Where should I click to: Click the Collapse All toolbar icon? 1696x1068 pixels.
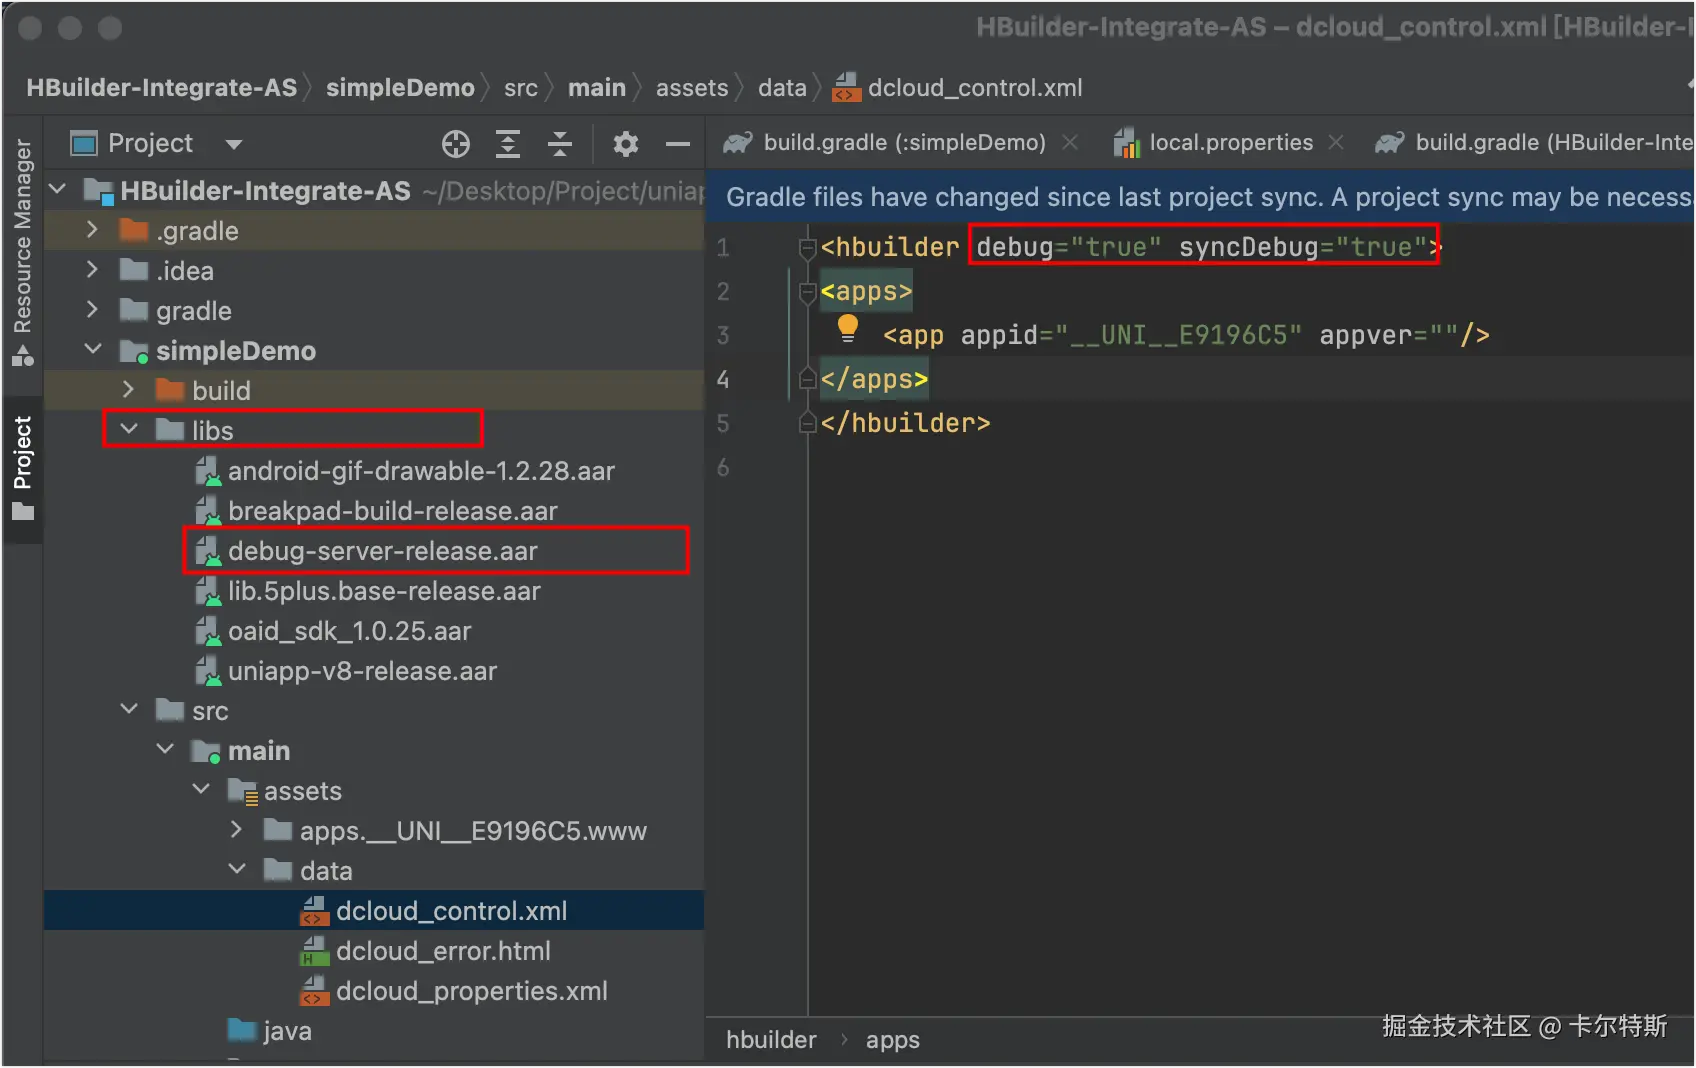tap(560, 144)
